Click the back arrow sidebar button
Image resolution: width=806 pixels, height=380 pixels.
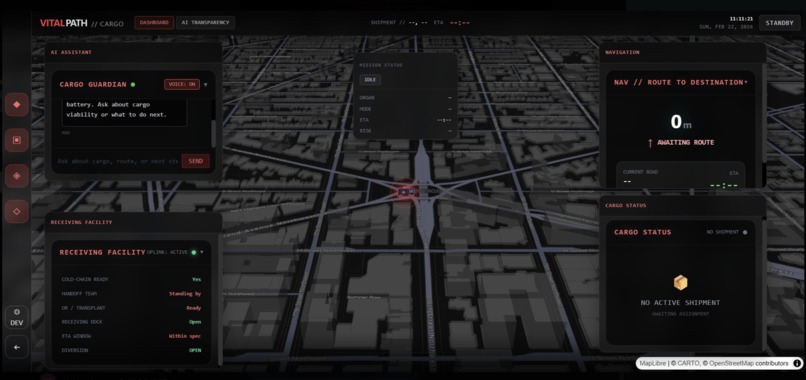16,347
